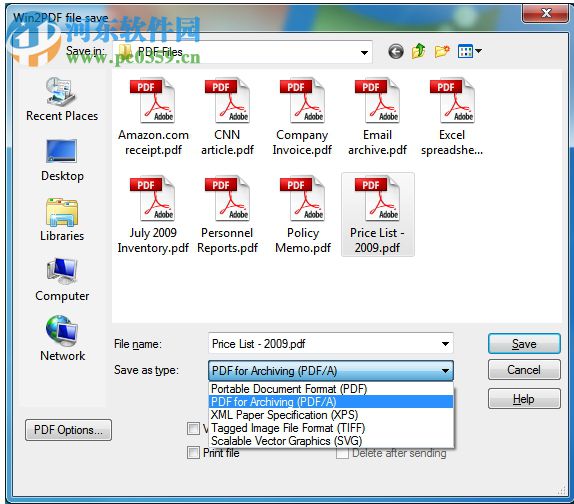Choose XML Paper Specification (XPS) type
The height and width of the screenshot is (504, 574).
tap(331, 415)
